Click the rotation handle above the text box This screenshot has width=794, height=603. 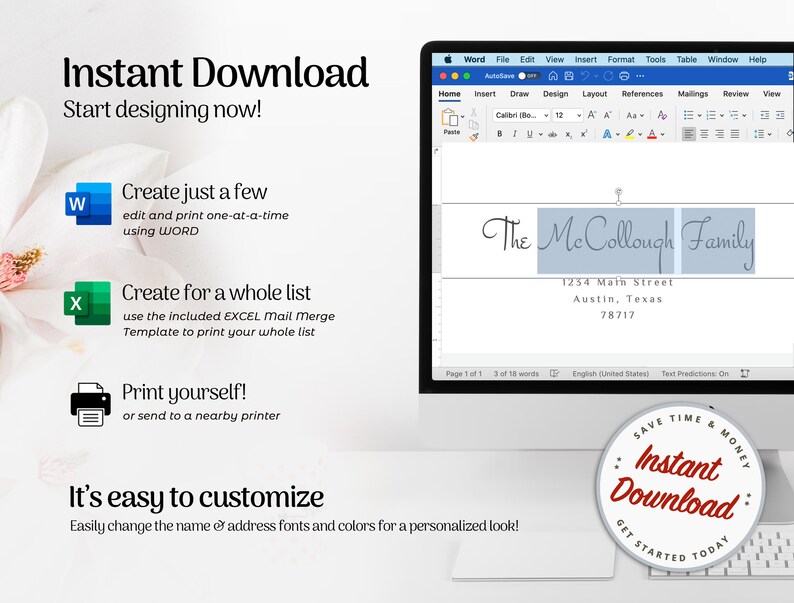tap(618, 191)
